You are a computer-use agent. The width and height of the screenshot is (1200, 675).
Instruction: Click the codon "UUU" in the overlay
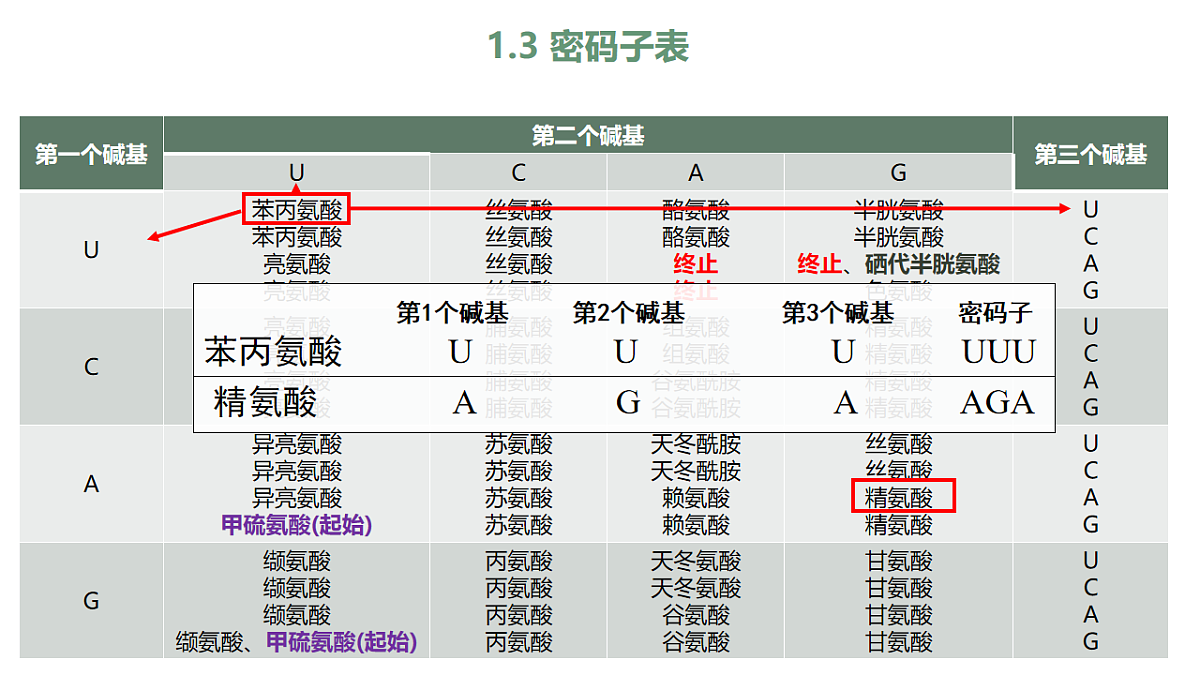coord(999,352)
